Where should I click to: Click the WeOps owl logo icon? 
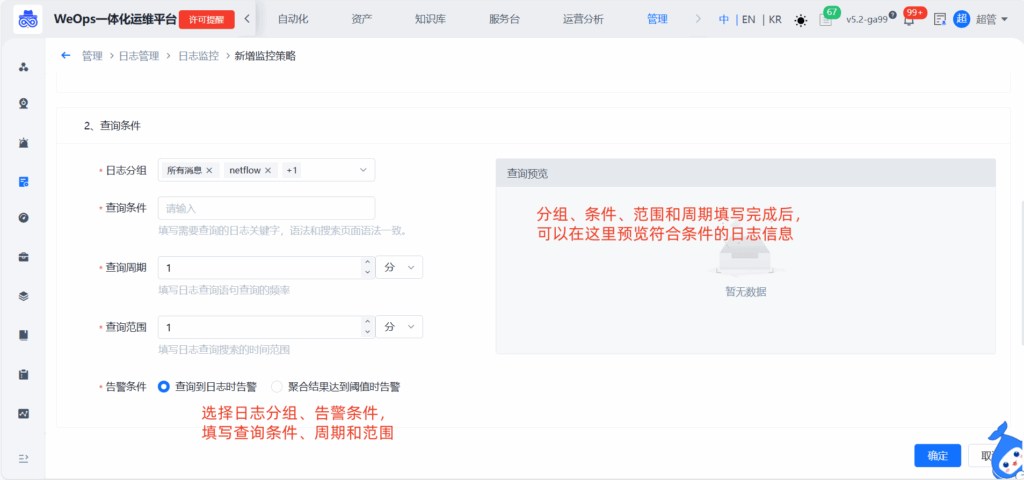(x=27, y=19)
